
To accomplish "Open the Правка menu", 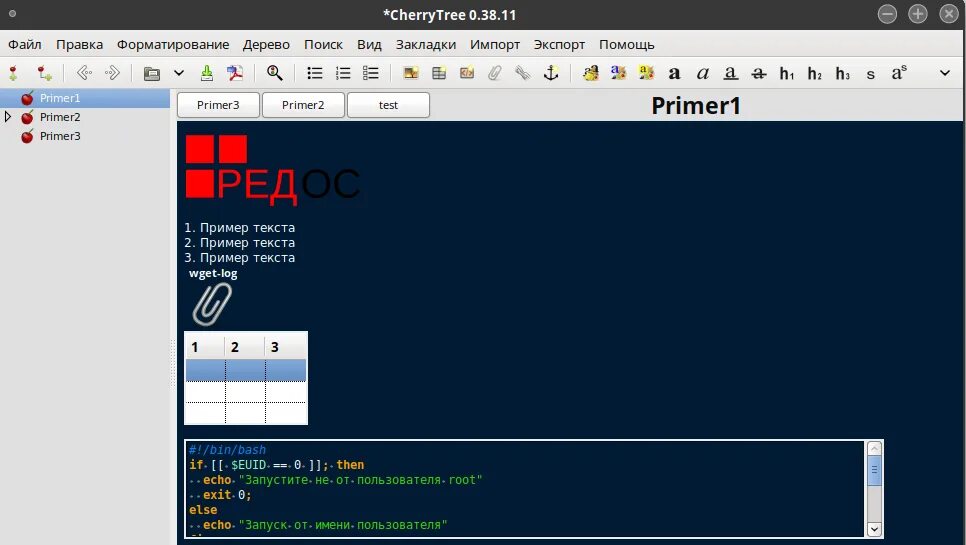I will (79, 44).
